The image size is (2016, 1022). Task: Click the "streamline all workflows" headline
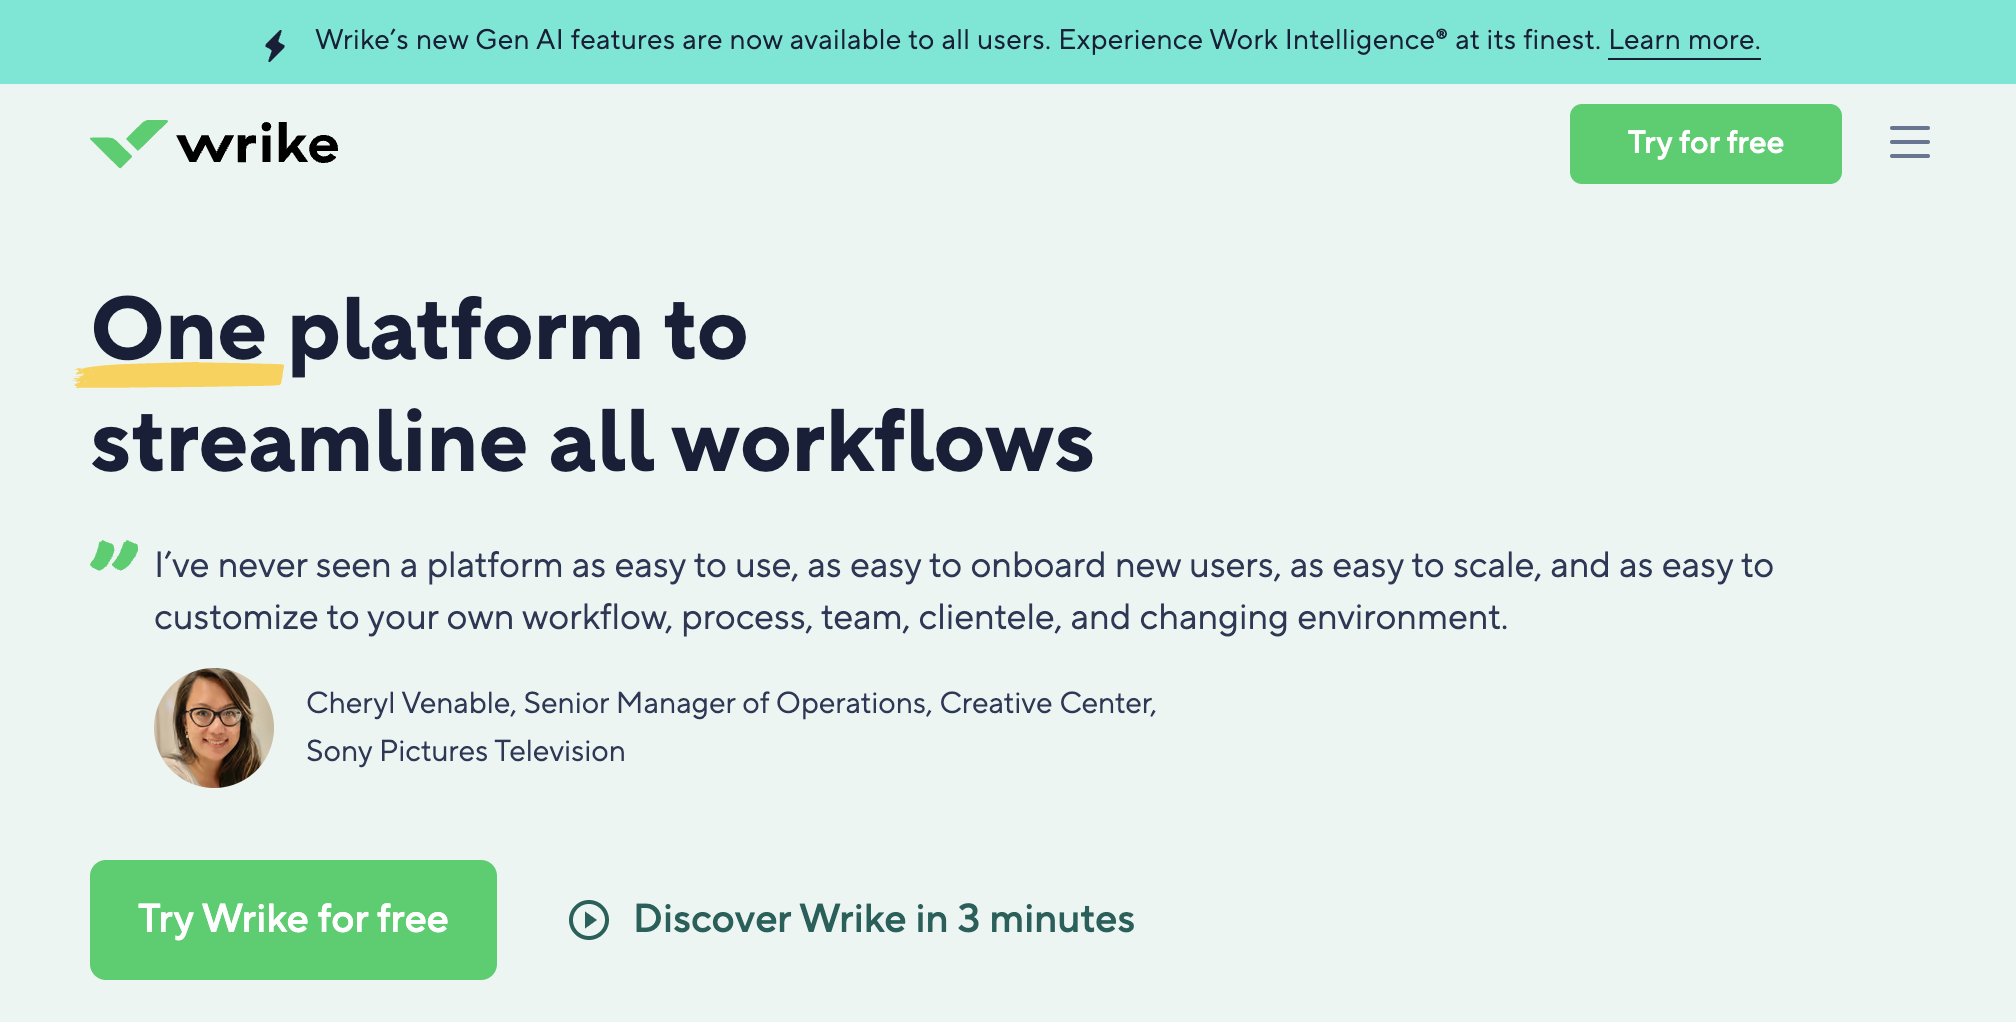click(x=592, y=442)
